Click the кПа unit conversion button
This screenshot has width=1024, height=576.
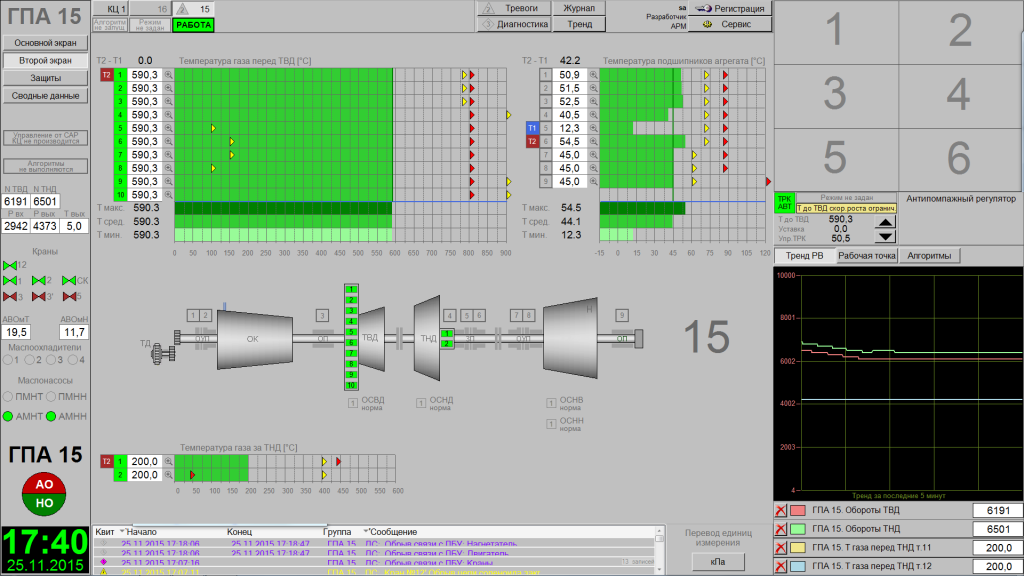717,562
